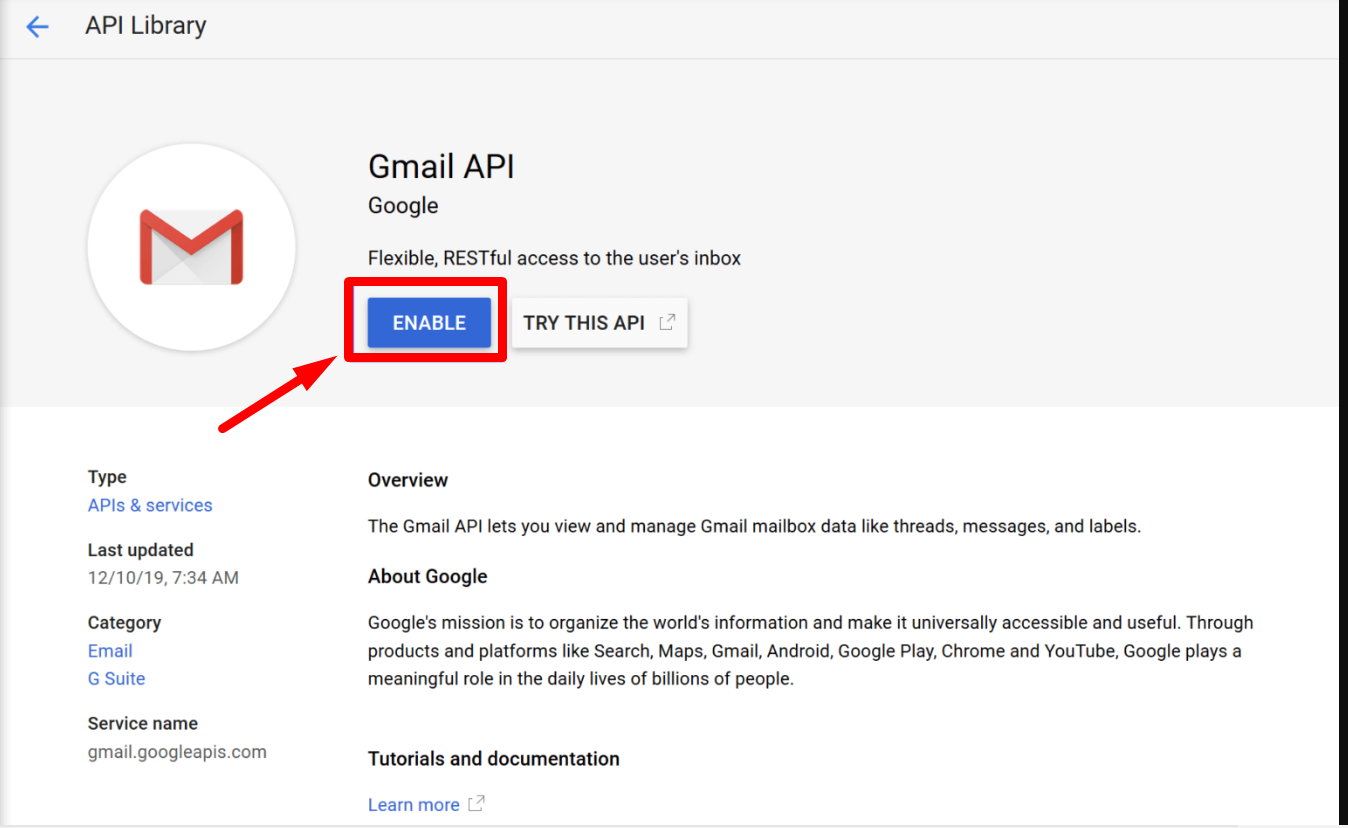
Task: Click the external-link icon next to Learn more
Action: click(474, 803)
